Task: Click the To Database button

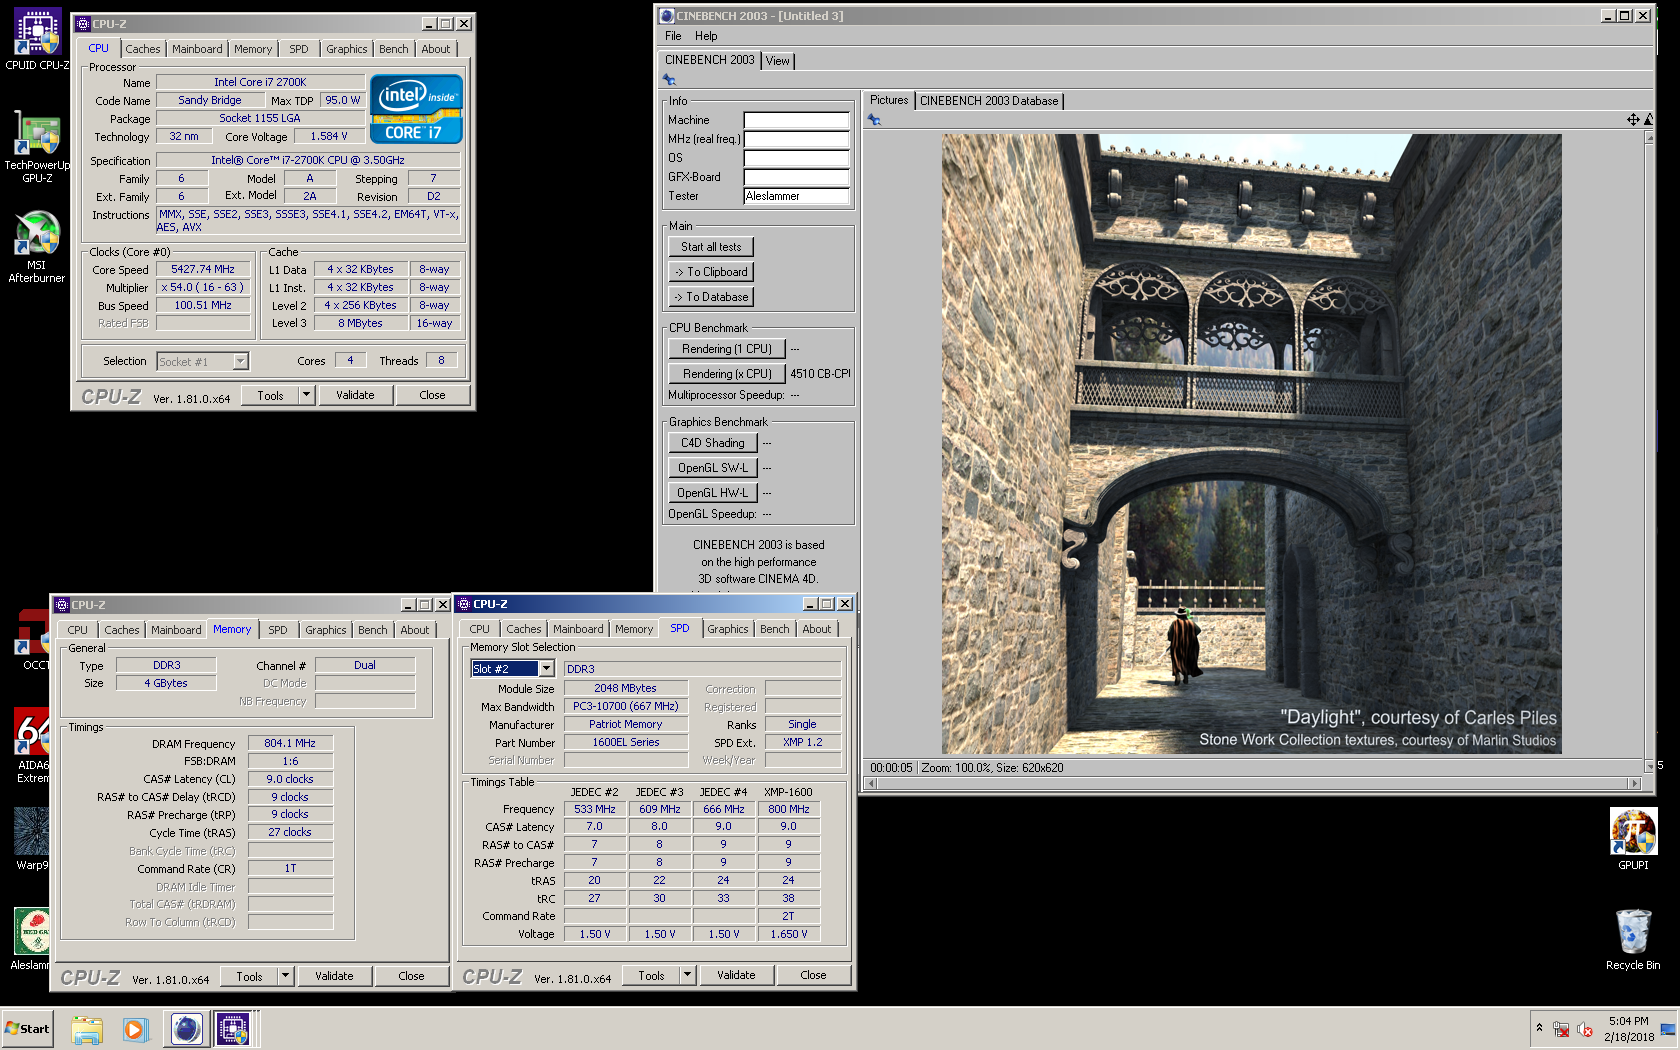Action: tap(711, 297)
